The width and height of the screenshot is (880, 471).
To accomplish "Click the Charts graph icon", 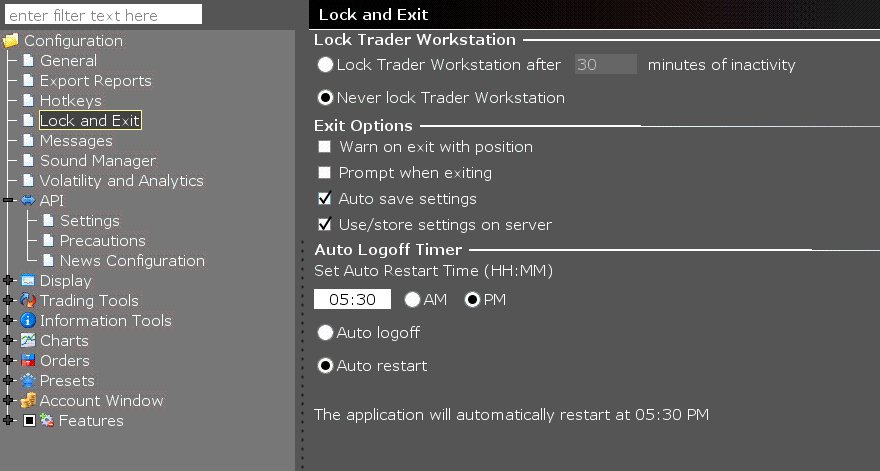I will (x=28, y=340).
